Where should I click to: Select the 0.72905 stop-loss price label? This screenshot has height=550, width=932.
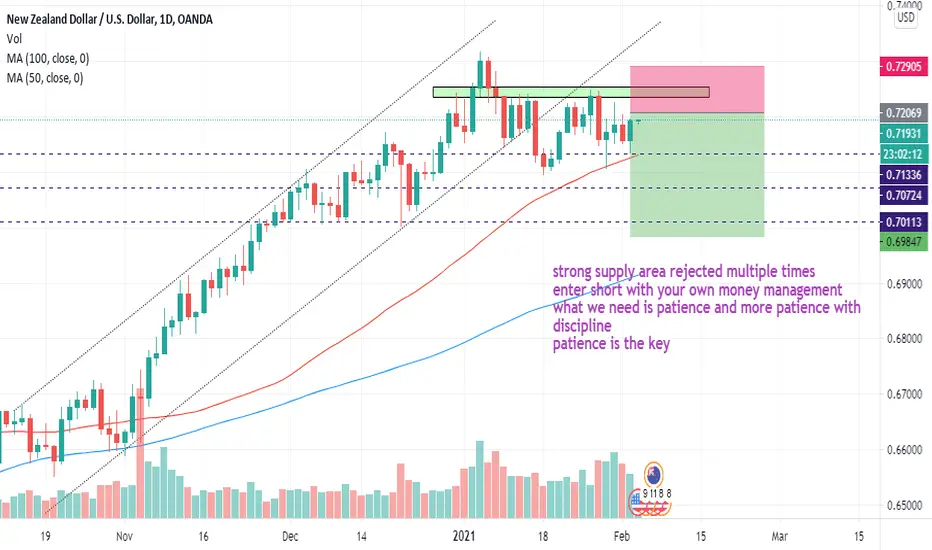pos(903,67)
